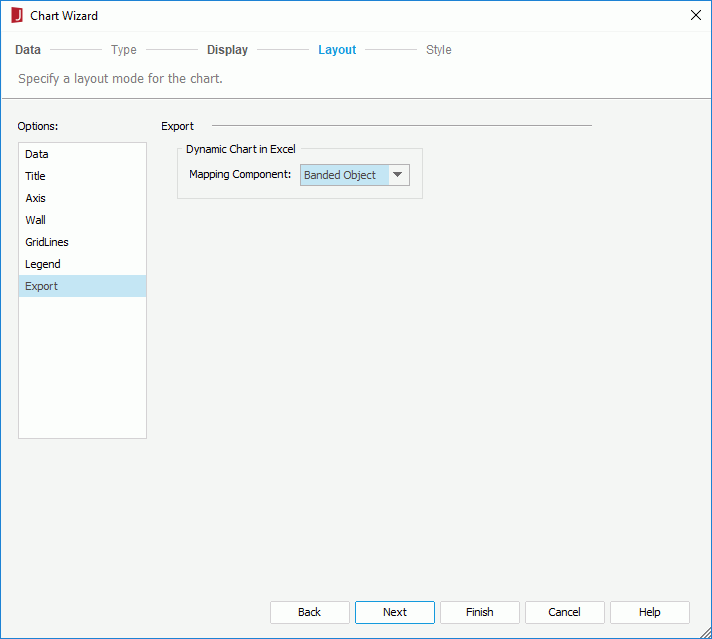Go to the Style wizard step
The image size is (712, 639).
439,50
